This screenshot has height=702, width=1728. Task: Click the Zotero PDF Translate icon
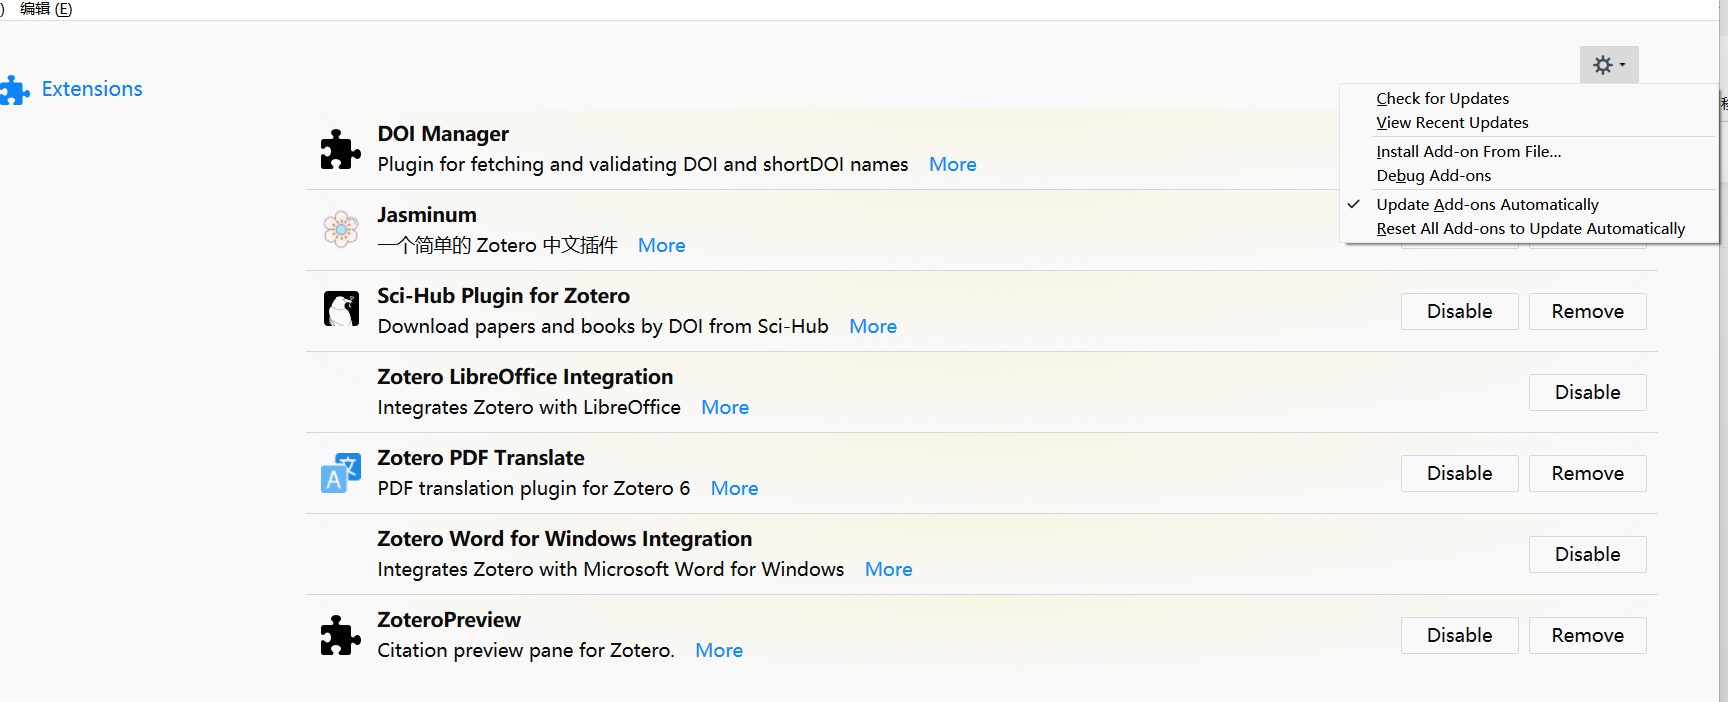pyautogui.click(x=341, y=473)
